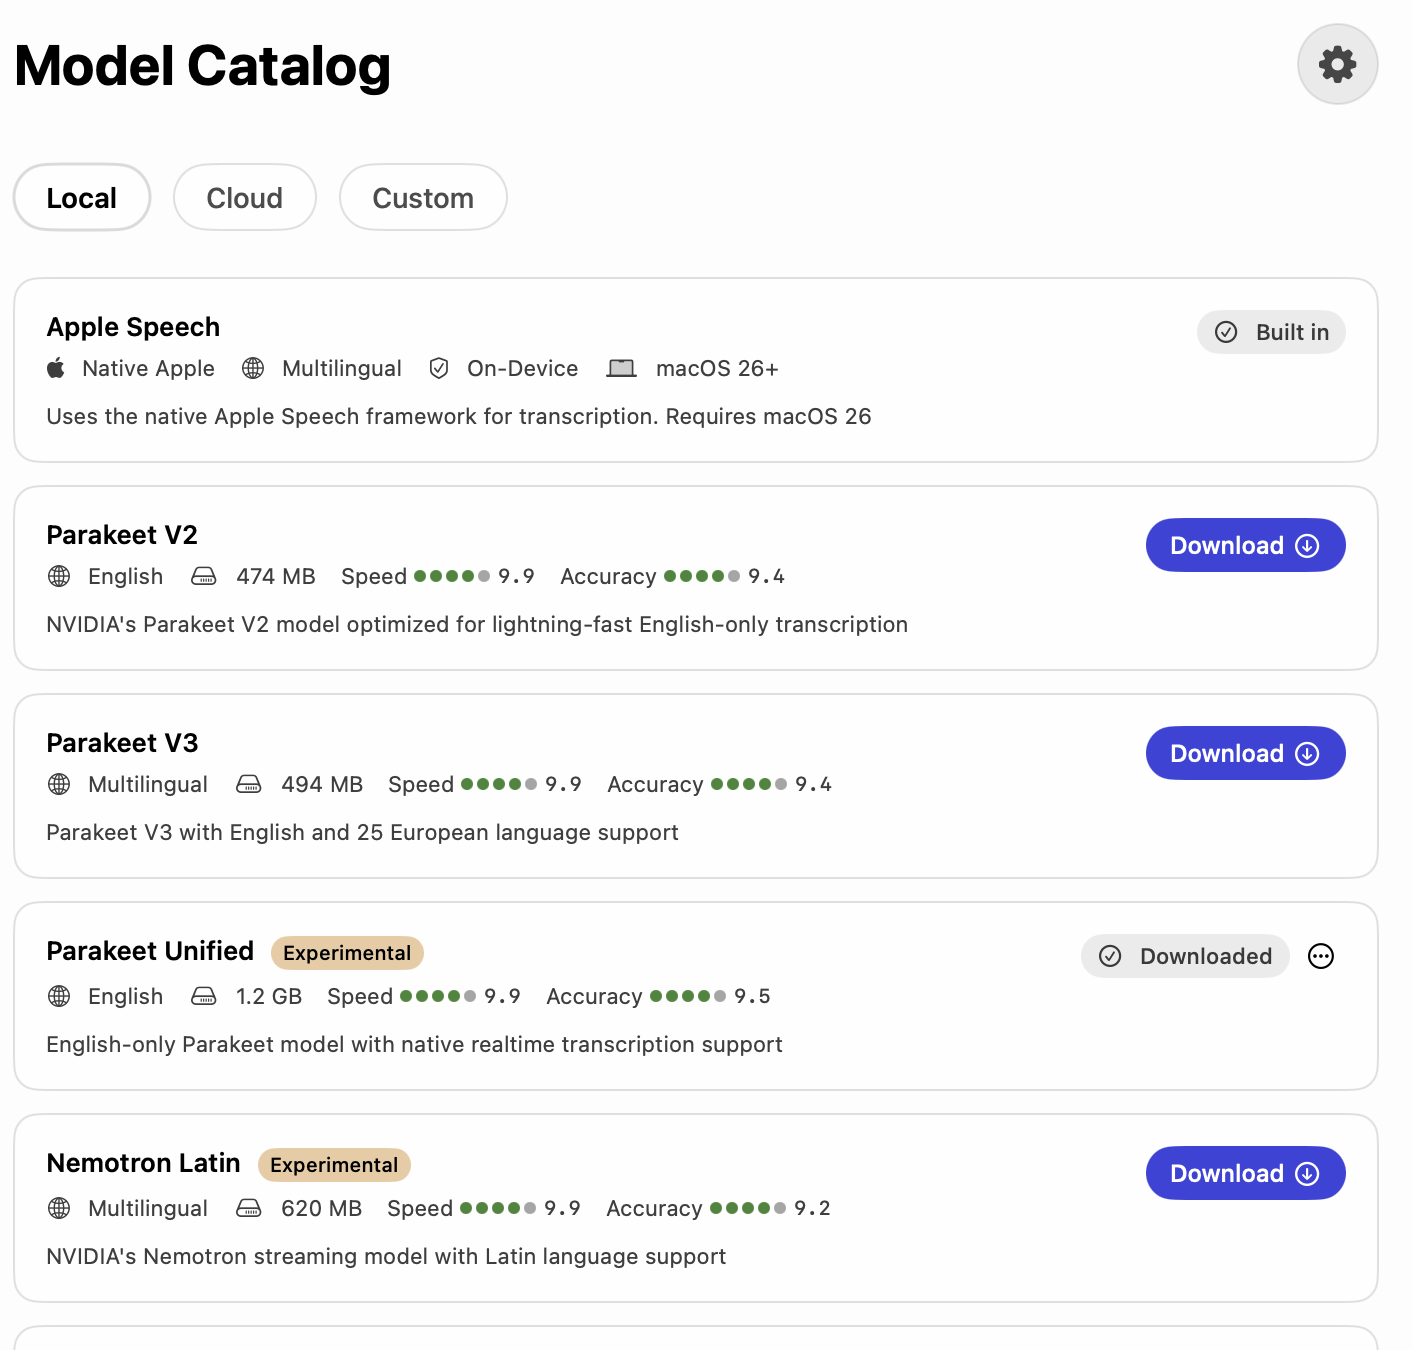
Task: Click the Nemotron Latin accuracy value 9.2
Action: coord(812,1208)
